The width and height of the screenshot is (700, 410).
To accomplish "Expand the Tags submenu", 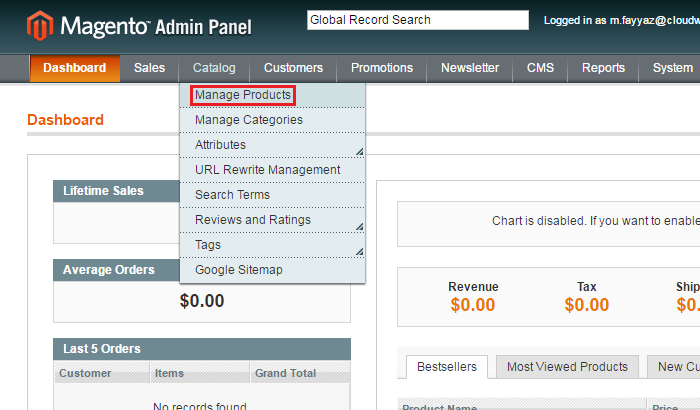I will [x=272, y=245].
